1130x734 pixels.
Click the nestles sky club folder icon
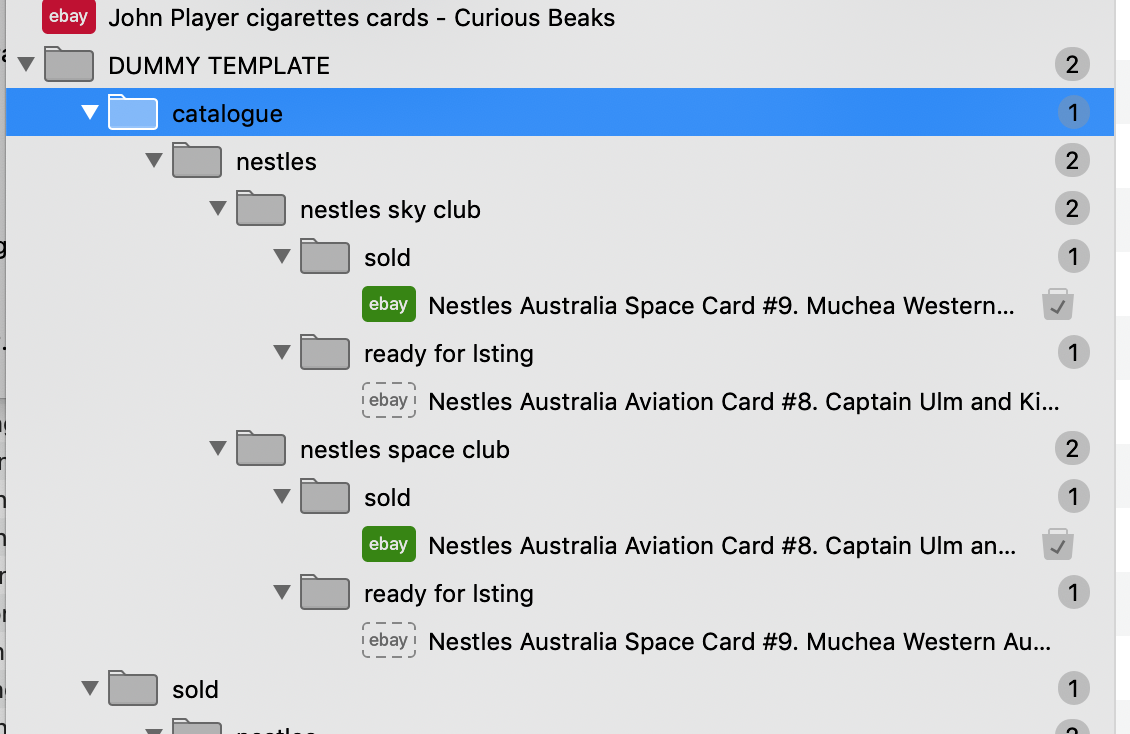[261, 208]
